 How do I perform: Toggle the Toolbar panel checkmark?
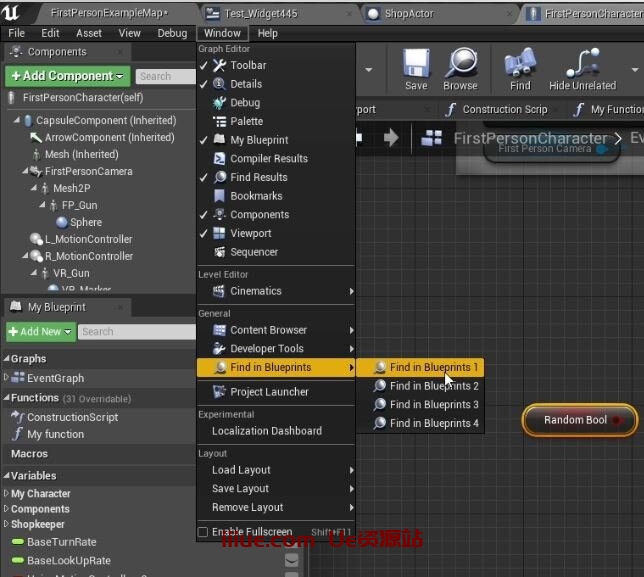[x=204, y=66]
